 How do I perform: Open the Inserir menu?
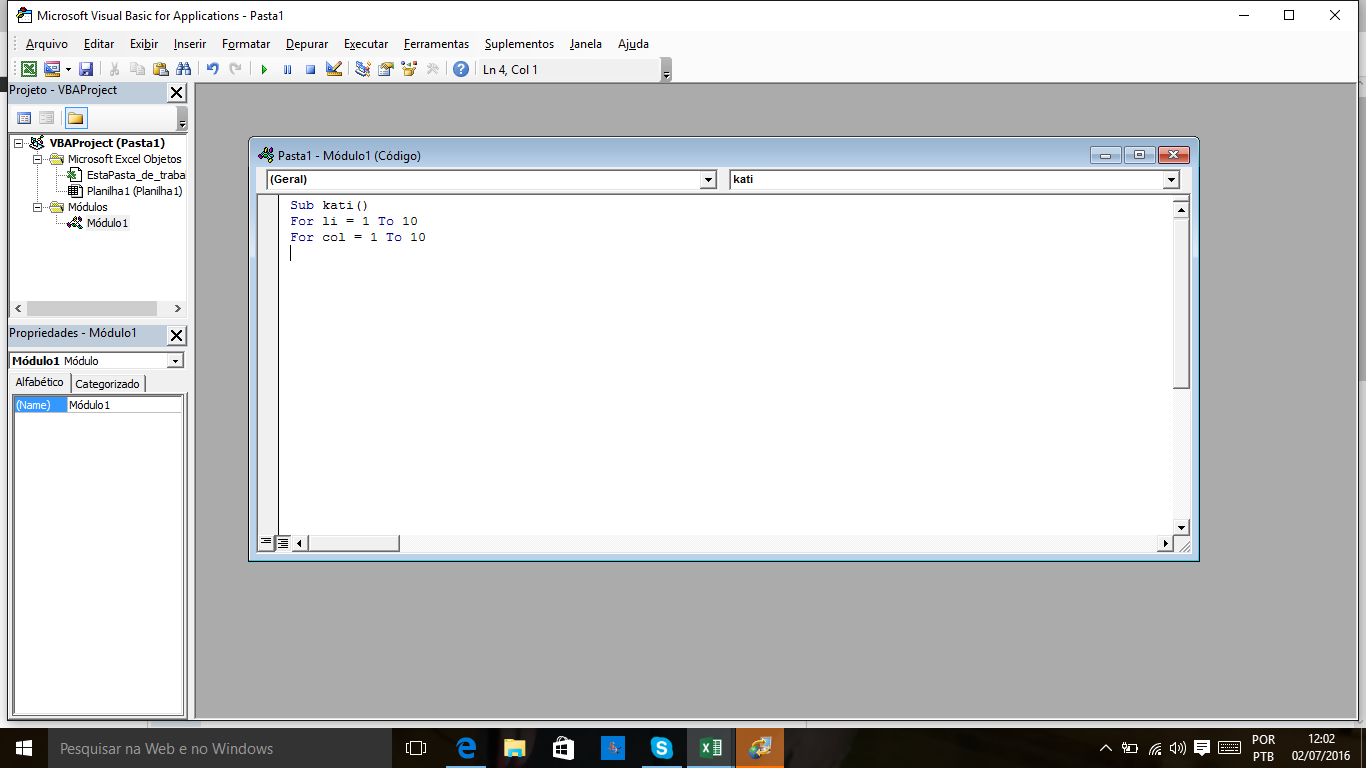pos(190,44)
